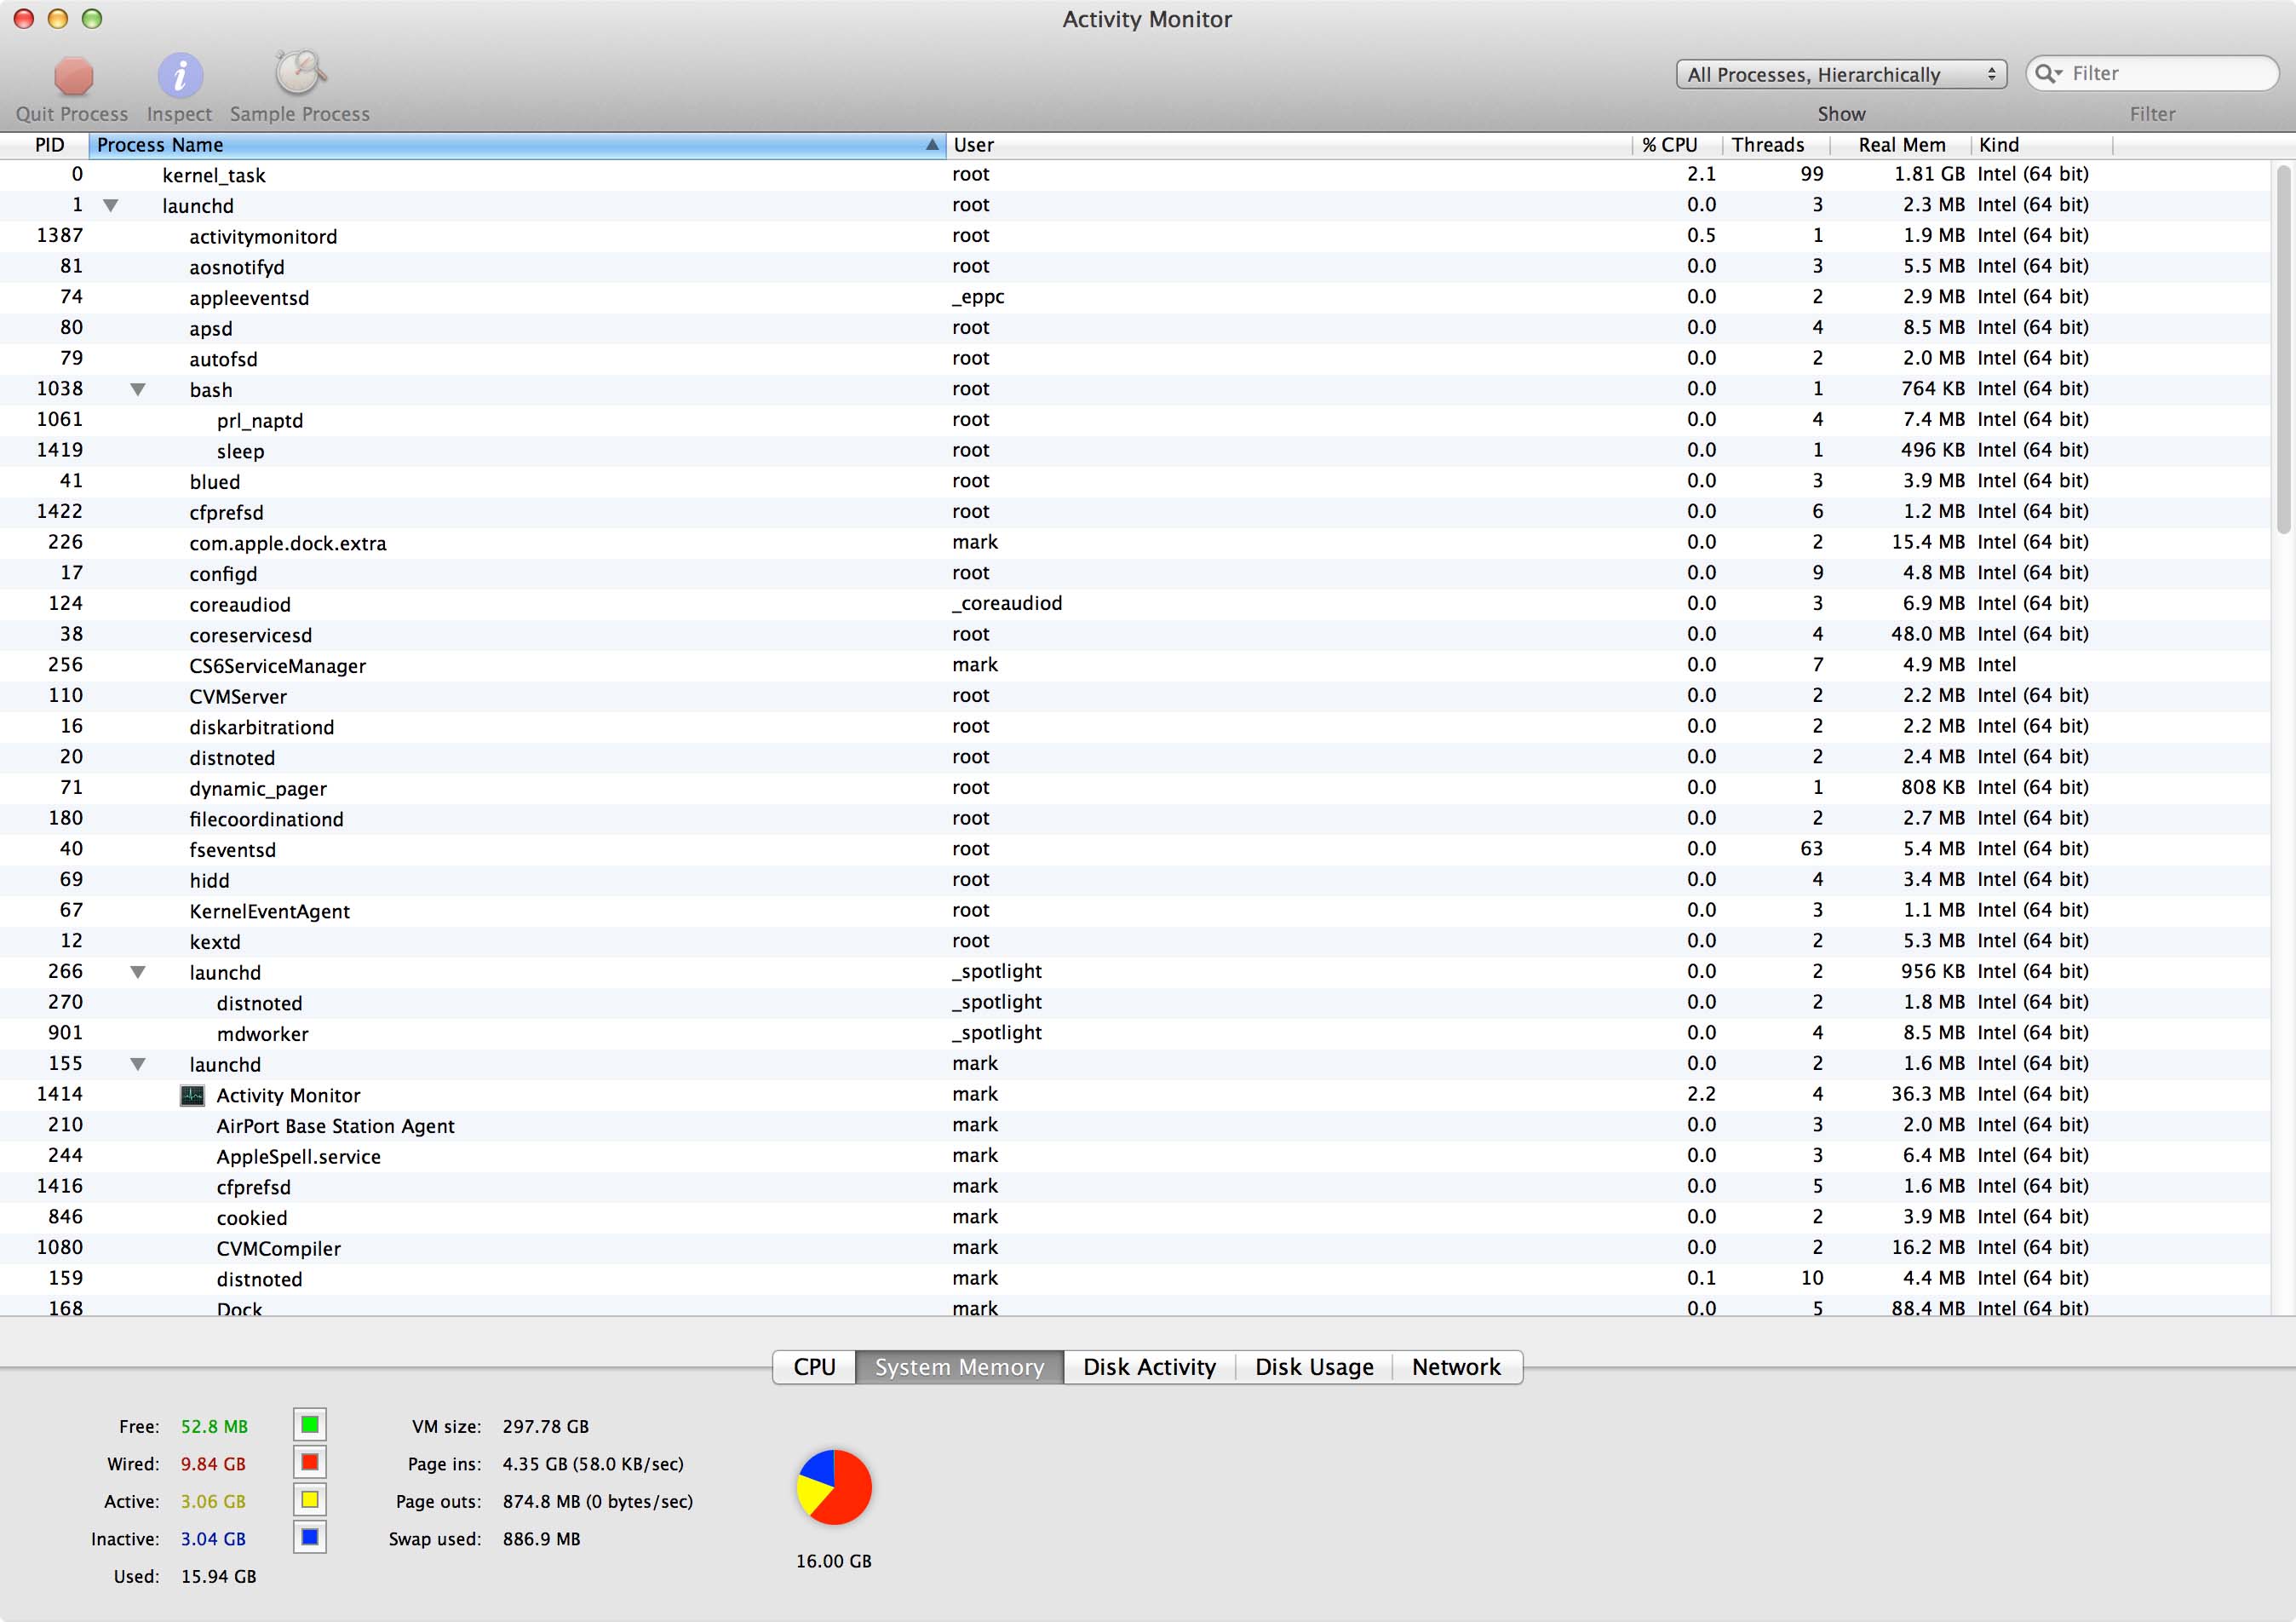Collapse the bash process group
This screenshot has width=2296, height=1622.
click(138, 389)
